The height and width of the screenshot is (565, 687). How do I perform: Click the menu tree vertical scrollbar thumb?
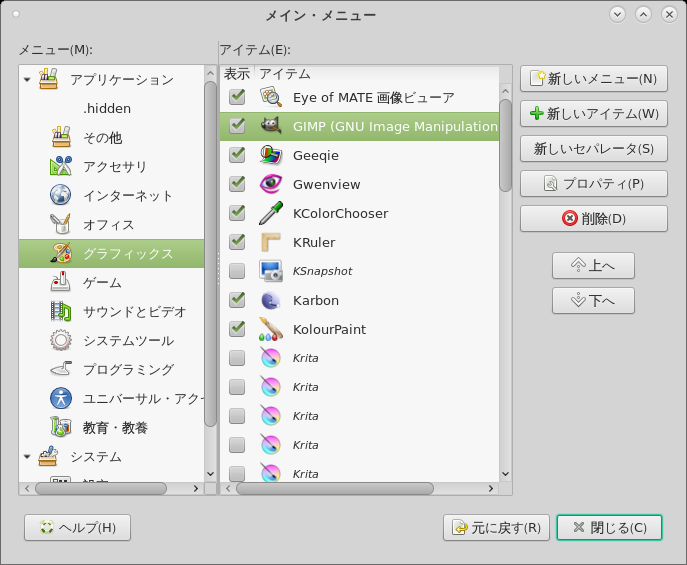tap(210, 254)
